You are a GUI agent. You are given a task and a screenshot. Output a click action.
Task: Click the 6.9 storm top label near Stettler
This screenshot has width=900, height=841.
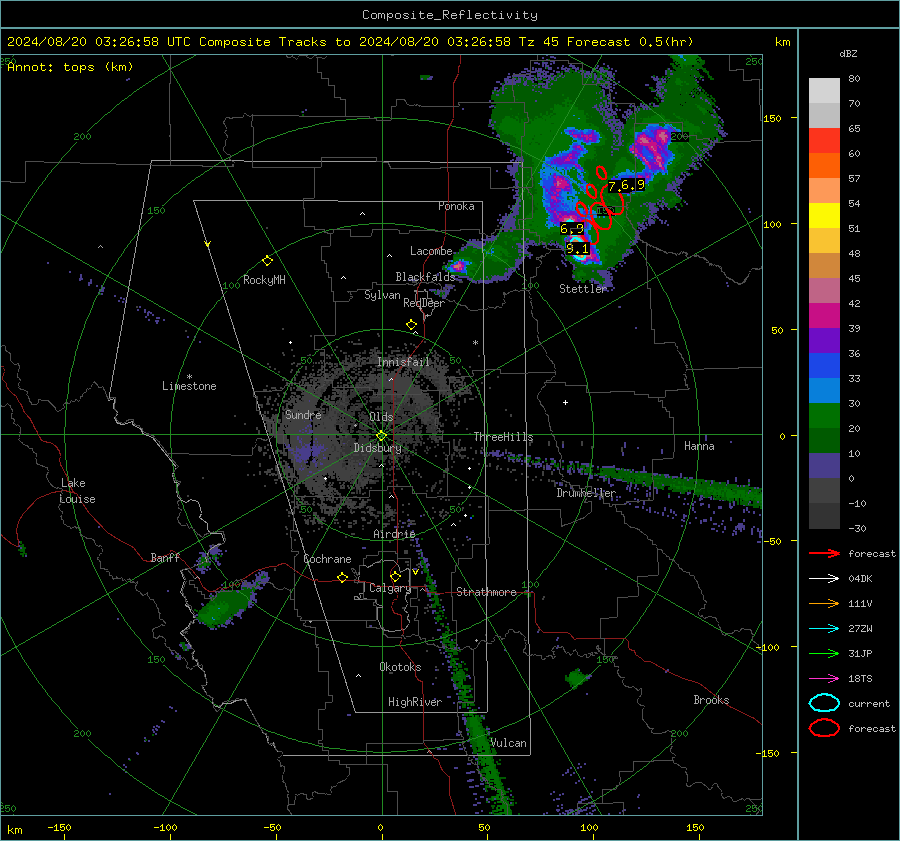click(572, 229)
